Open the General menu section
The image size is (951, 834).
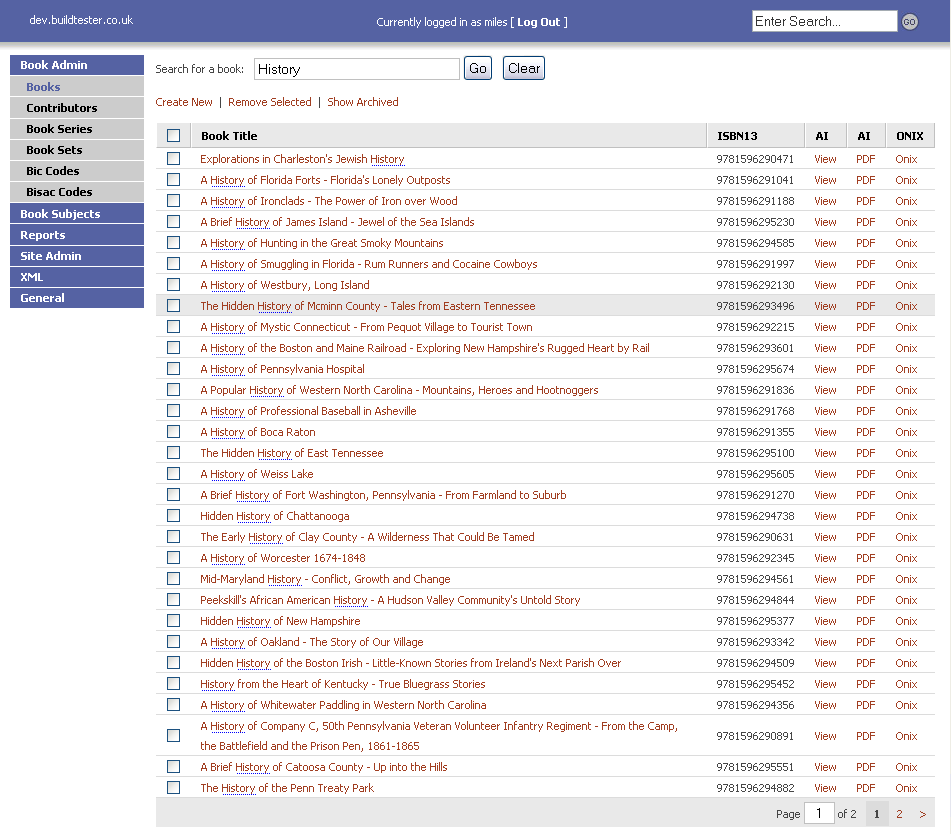coord(77,298)
